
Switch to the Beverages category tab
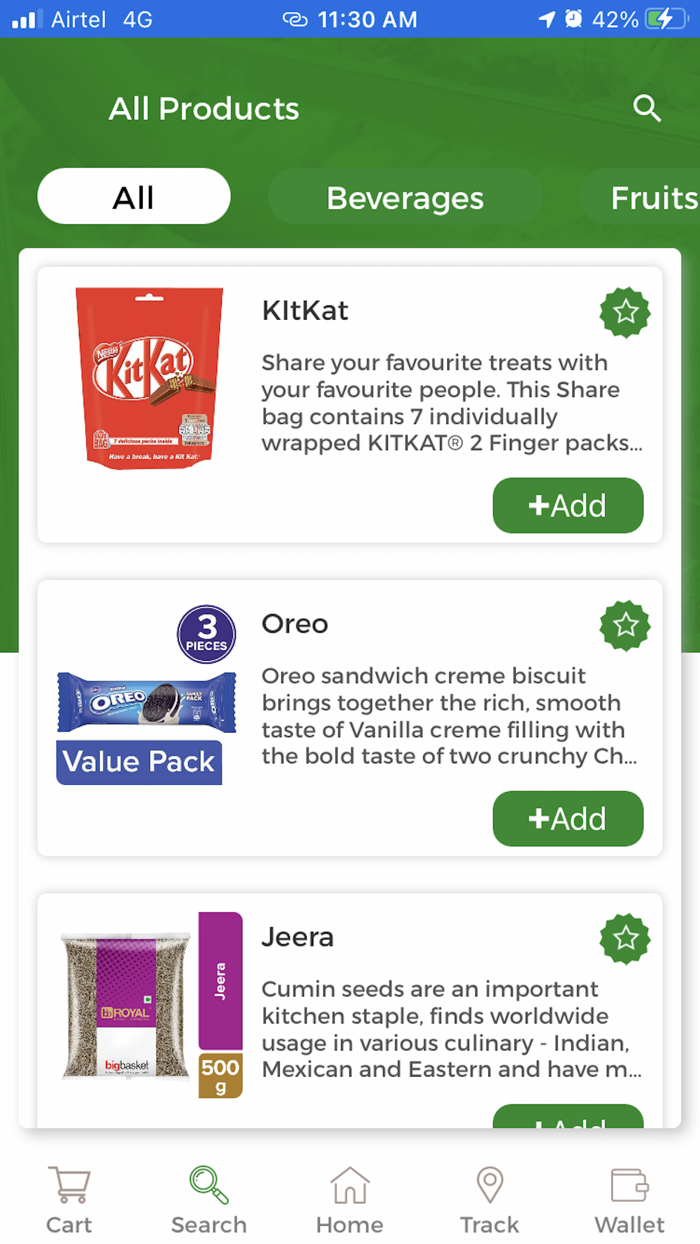click(x=404, y=197)
